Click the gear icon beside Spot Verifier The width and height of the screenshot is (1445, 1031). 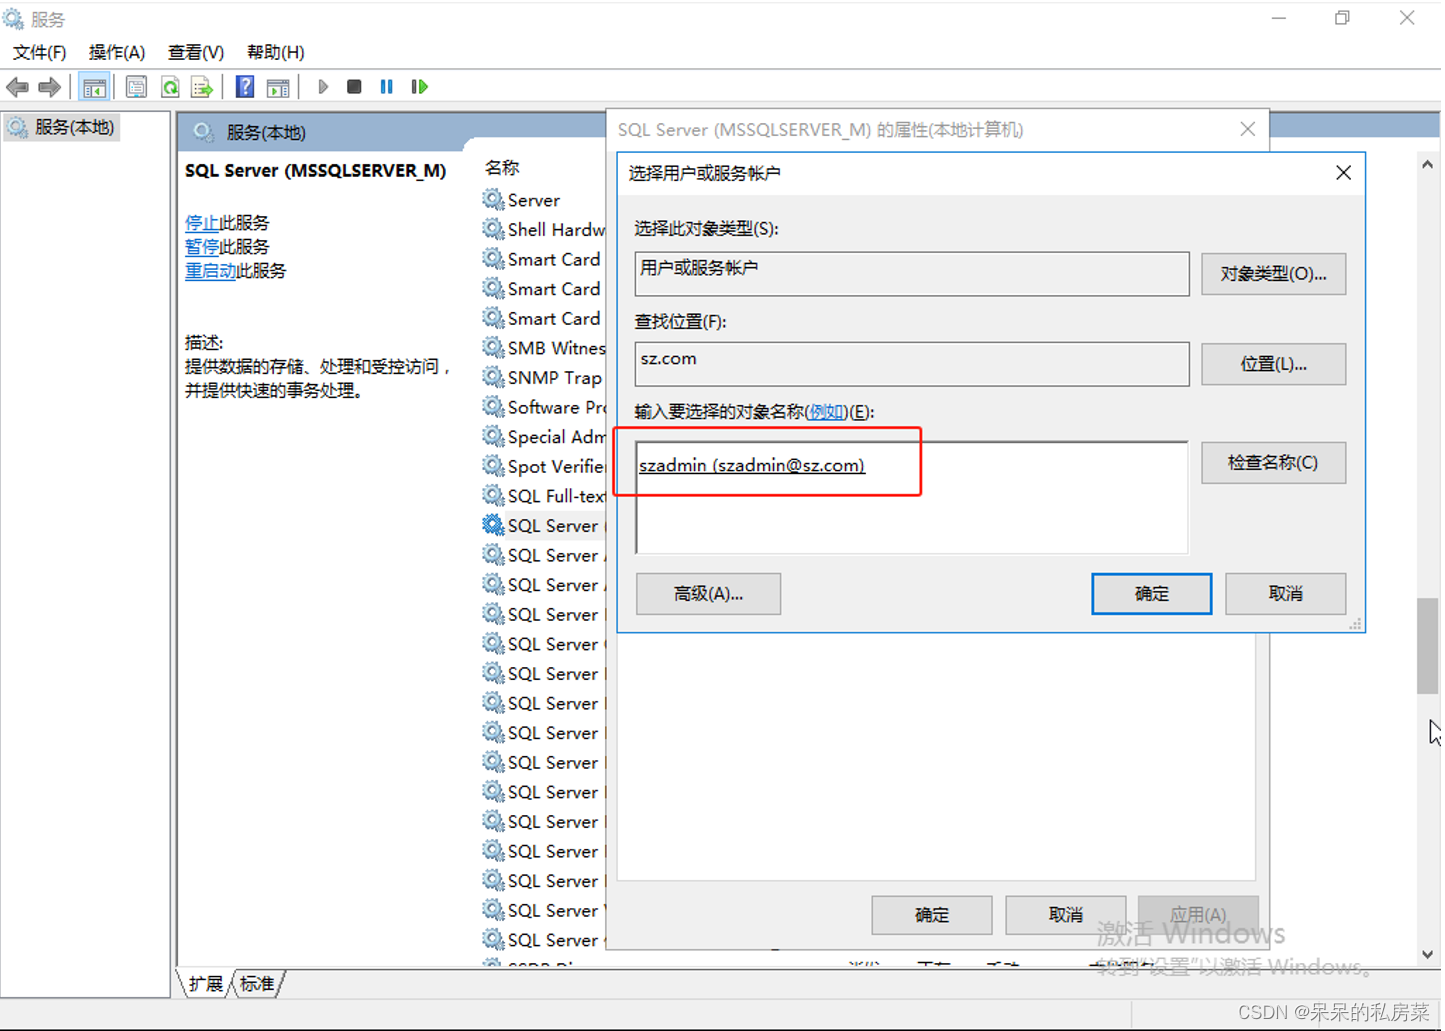pos(493,466)
